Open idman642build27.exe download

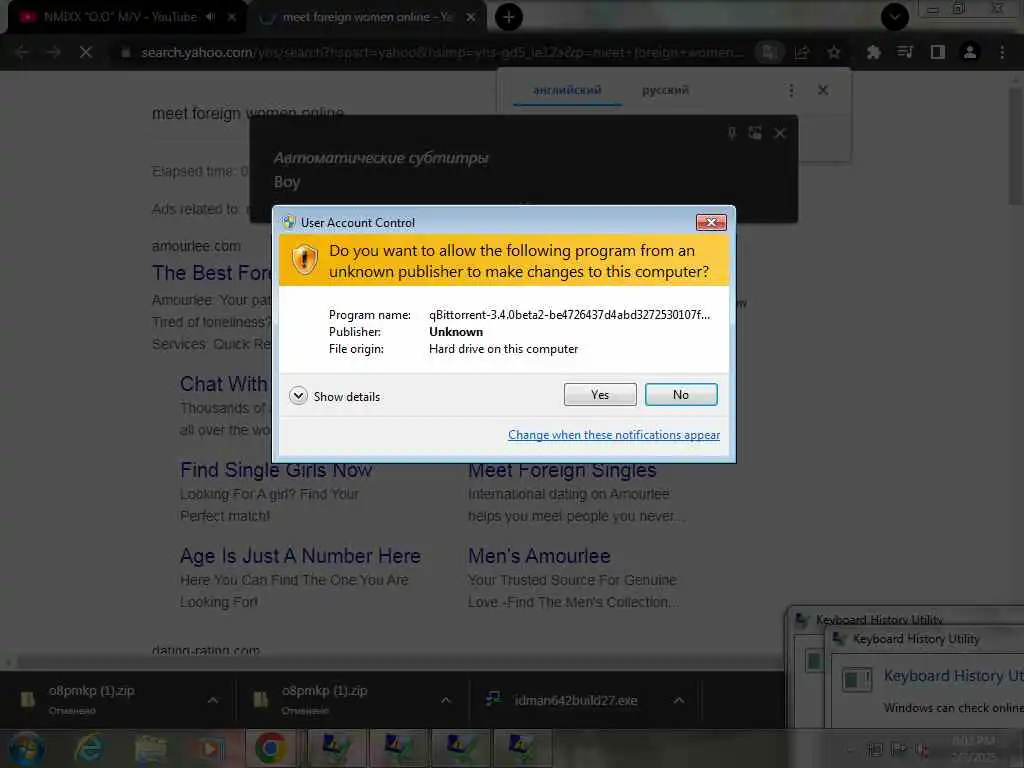(x=575, y=700)
